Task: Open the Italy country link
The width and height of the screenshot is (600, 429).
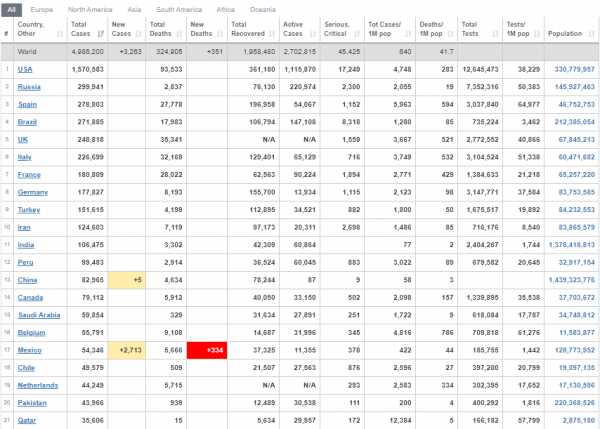Action: [24, 157]
